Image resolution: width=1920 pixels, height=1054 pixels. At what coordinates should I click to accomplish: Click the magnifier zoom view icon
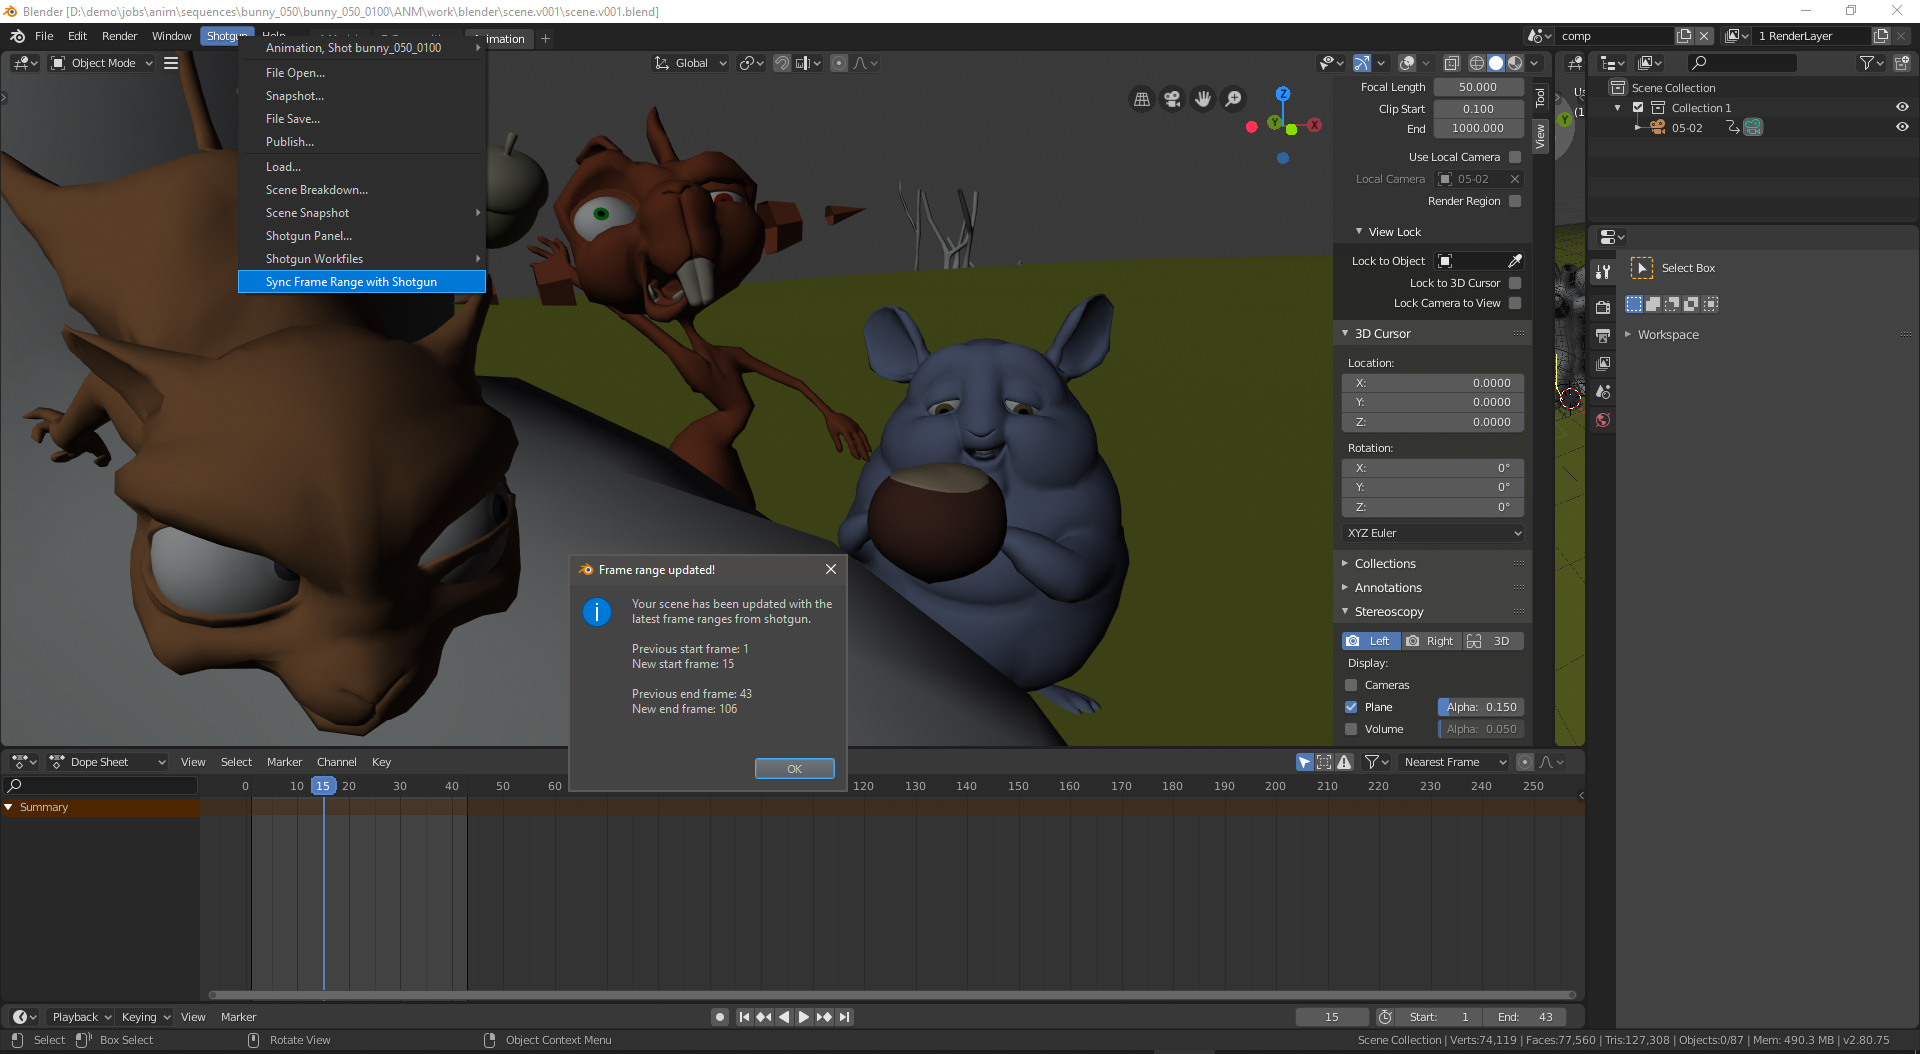pyautogui.click(x=1234, y=99)
